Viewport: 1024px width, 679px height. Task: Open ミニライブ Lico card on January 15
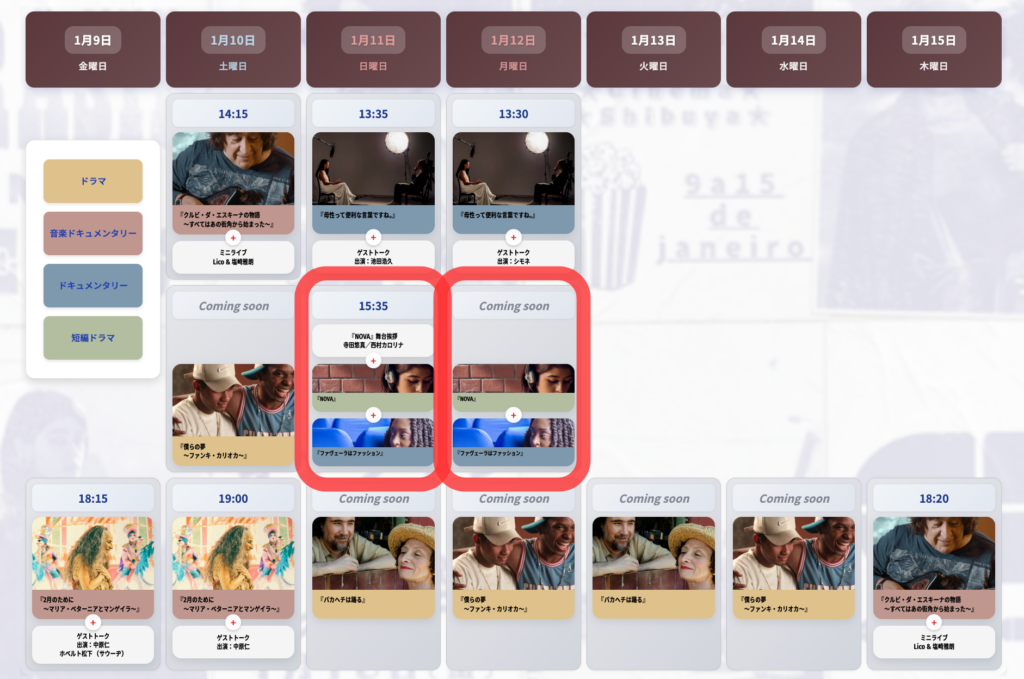pyautogui.click(x=934, y=642)
